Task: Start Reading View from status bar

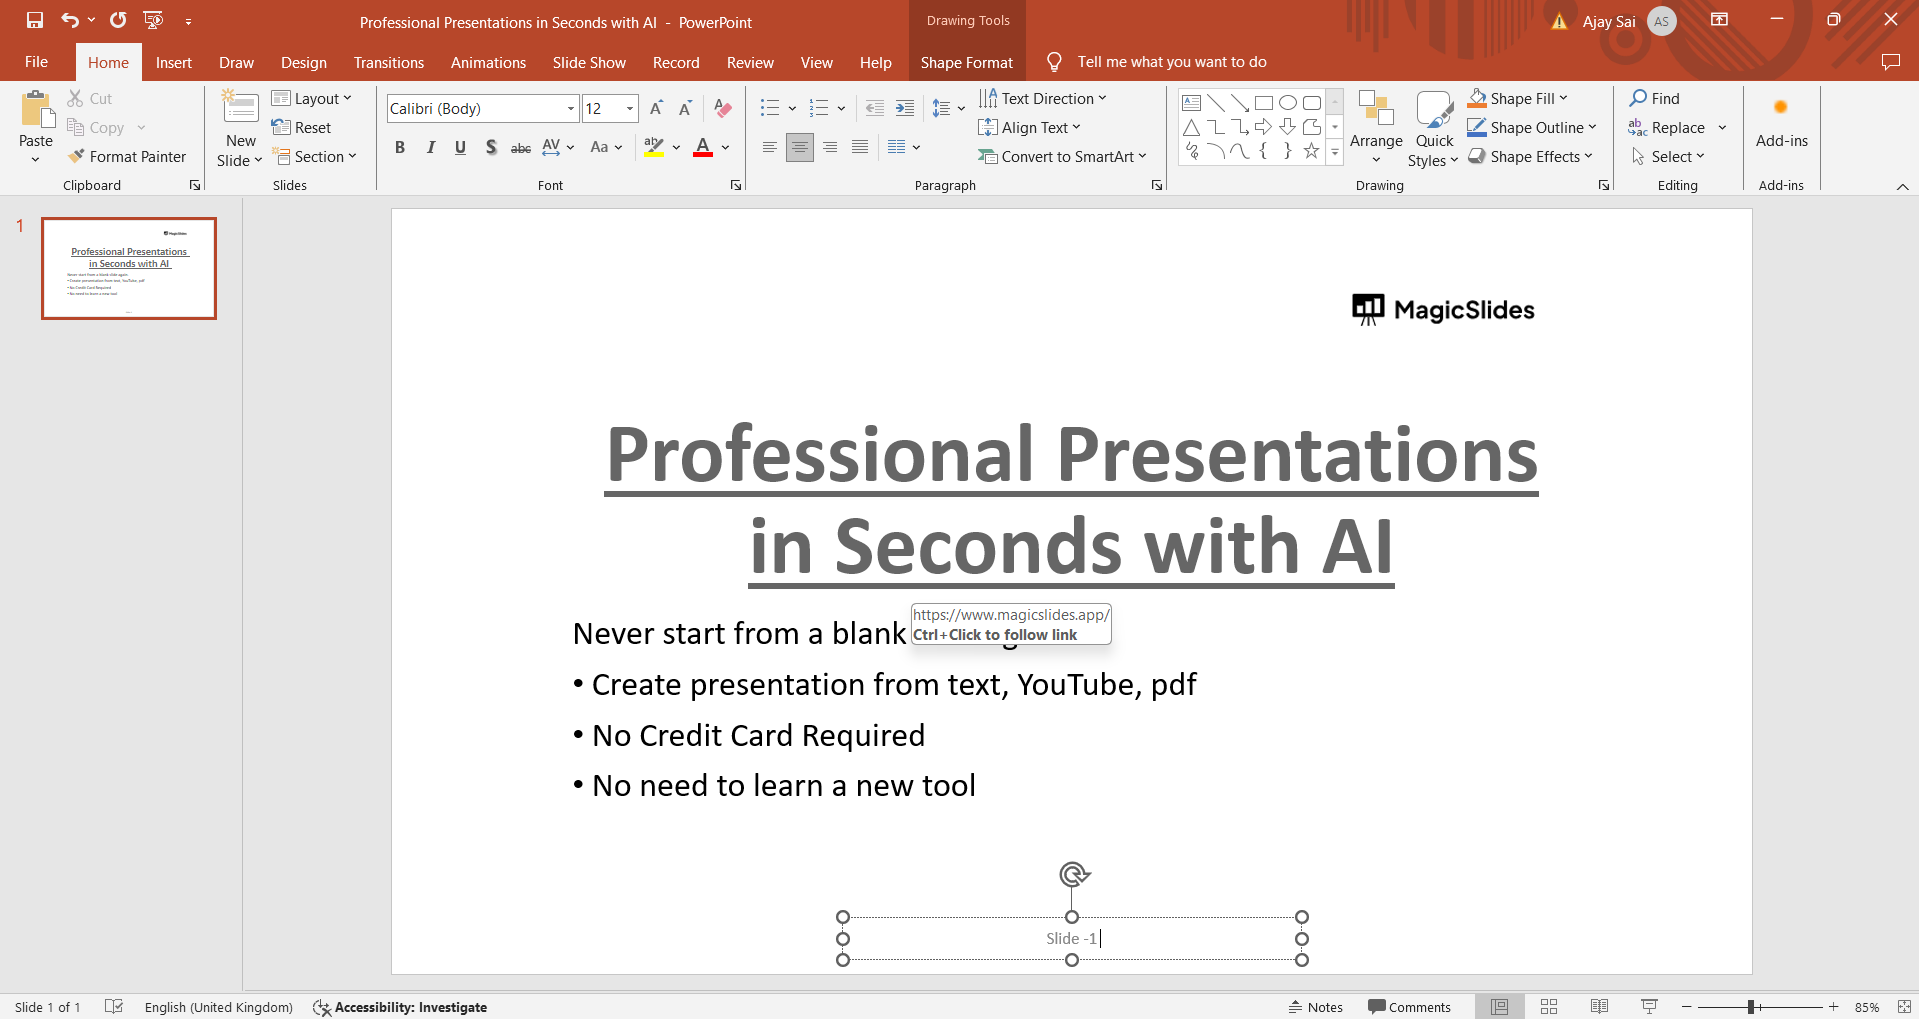Action: 1599,1007
